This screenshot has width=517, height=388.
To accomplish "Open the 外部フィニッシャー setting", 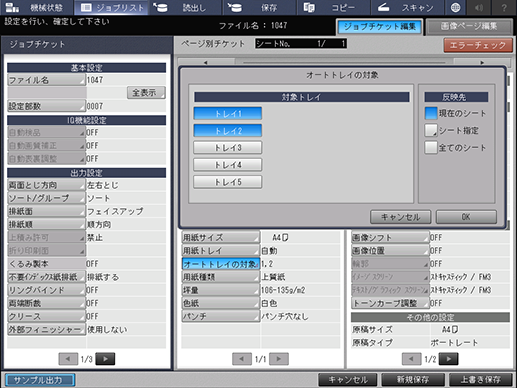I will tap(46, 329).
